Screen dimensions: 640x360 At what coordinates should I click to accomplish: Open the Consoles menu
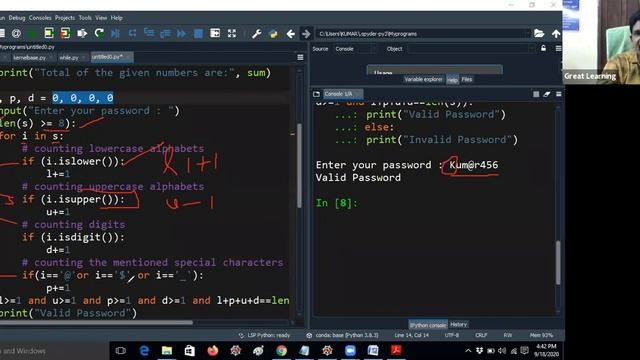click(40, 18)
